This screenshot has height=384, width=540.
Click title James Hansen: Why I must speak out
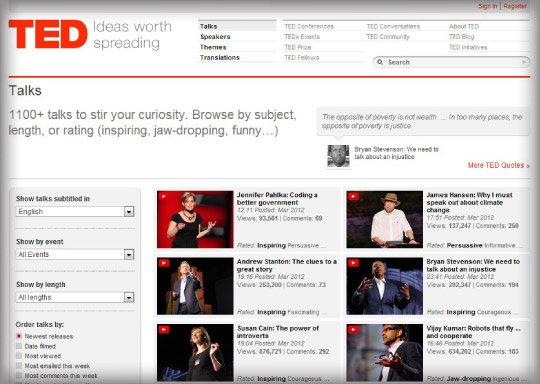click(x=469, y=203)
